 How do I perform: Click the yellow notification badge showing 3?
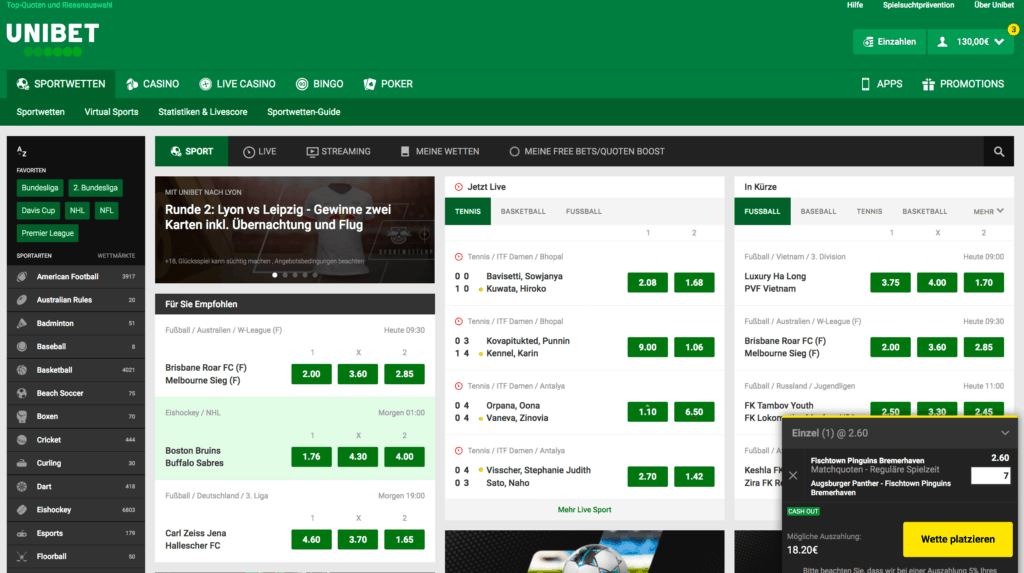click(1013, 29)
